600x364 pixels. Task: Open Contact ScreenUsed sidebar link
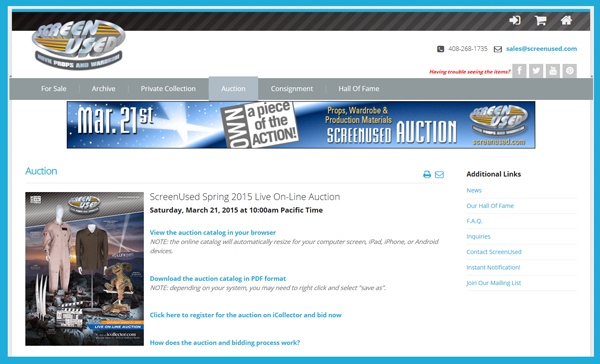pyautogui.click(x=494, y=251)
